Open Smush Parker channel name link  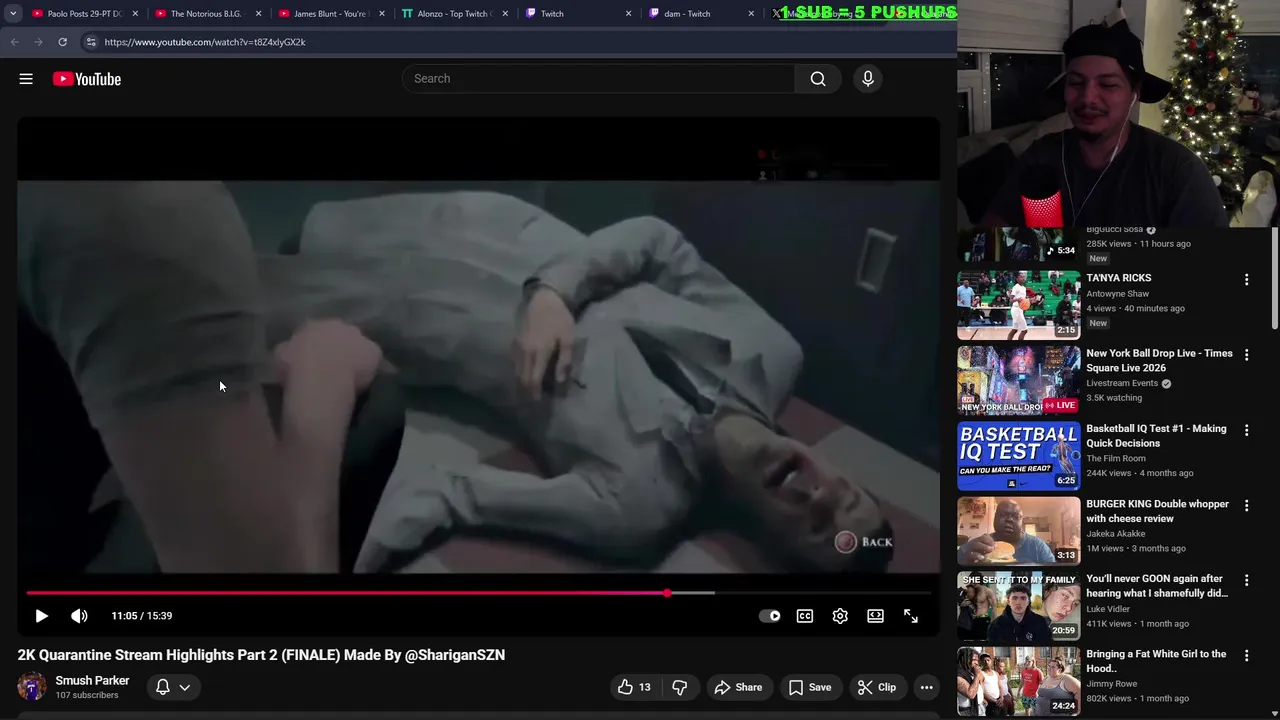point(92,680)
